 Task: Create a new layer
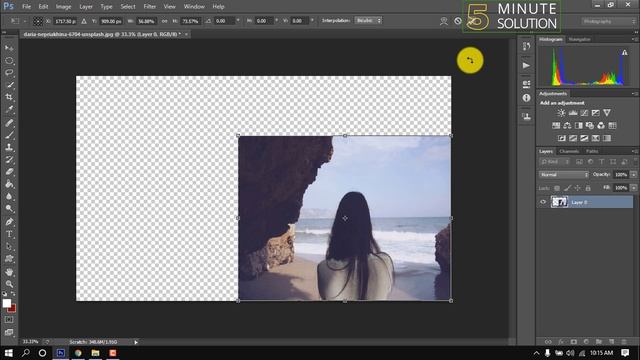click(611, 342)
